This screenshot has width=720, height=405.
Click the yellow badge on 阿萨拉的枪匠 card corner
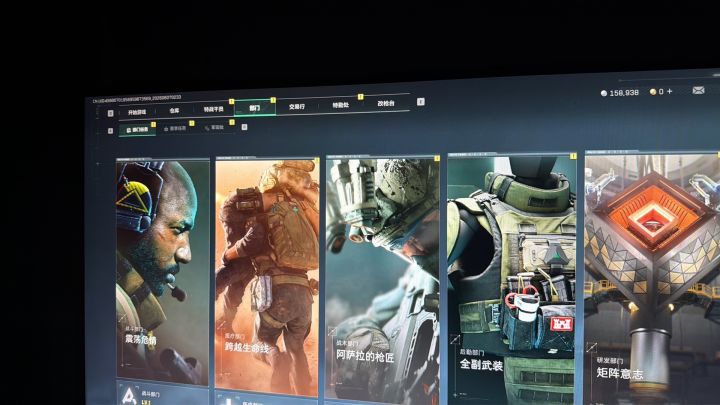[x=437, y=158]
